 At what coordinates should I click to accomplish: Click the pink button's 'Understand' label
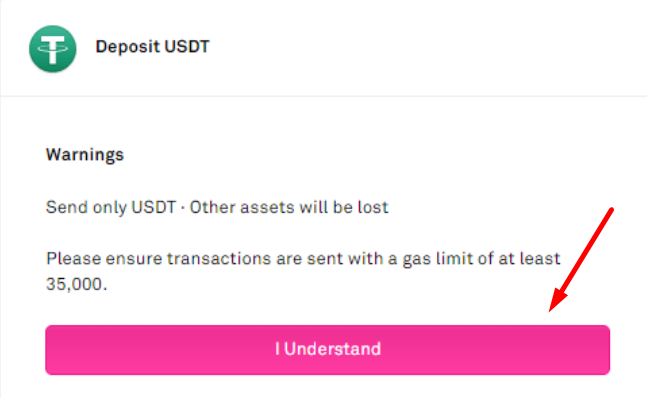click(333, 349)
